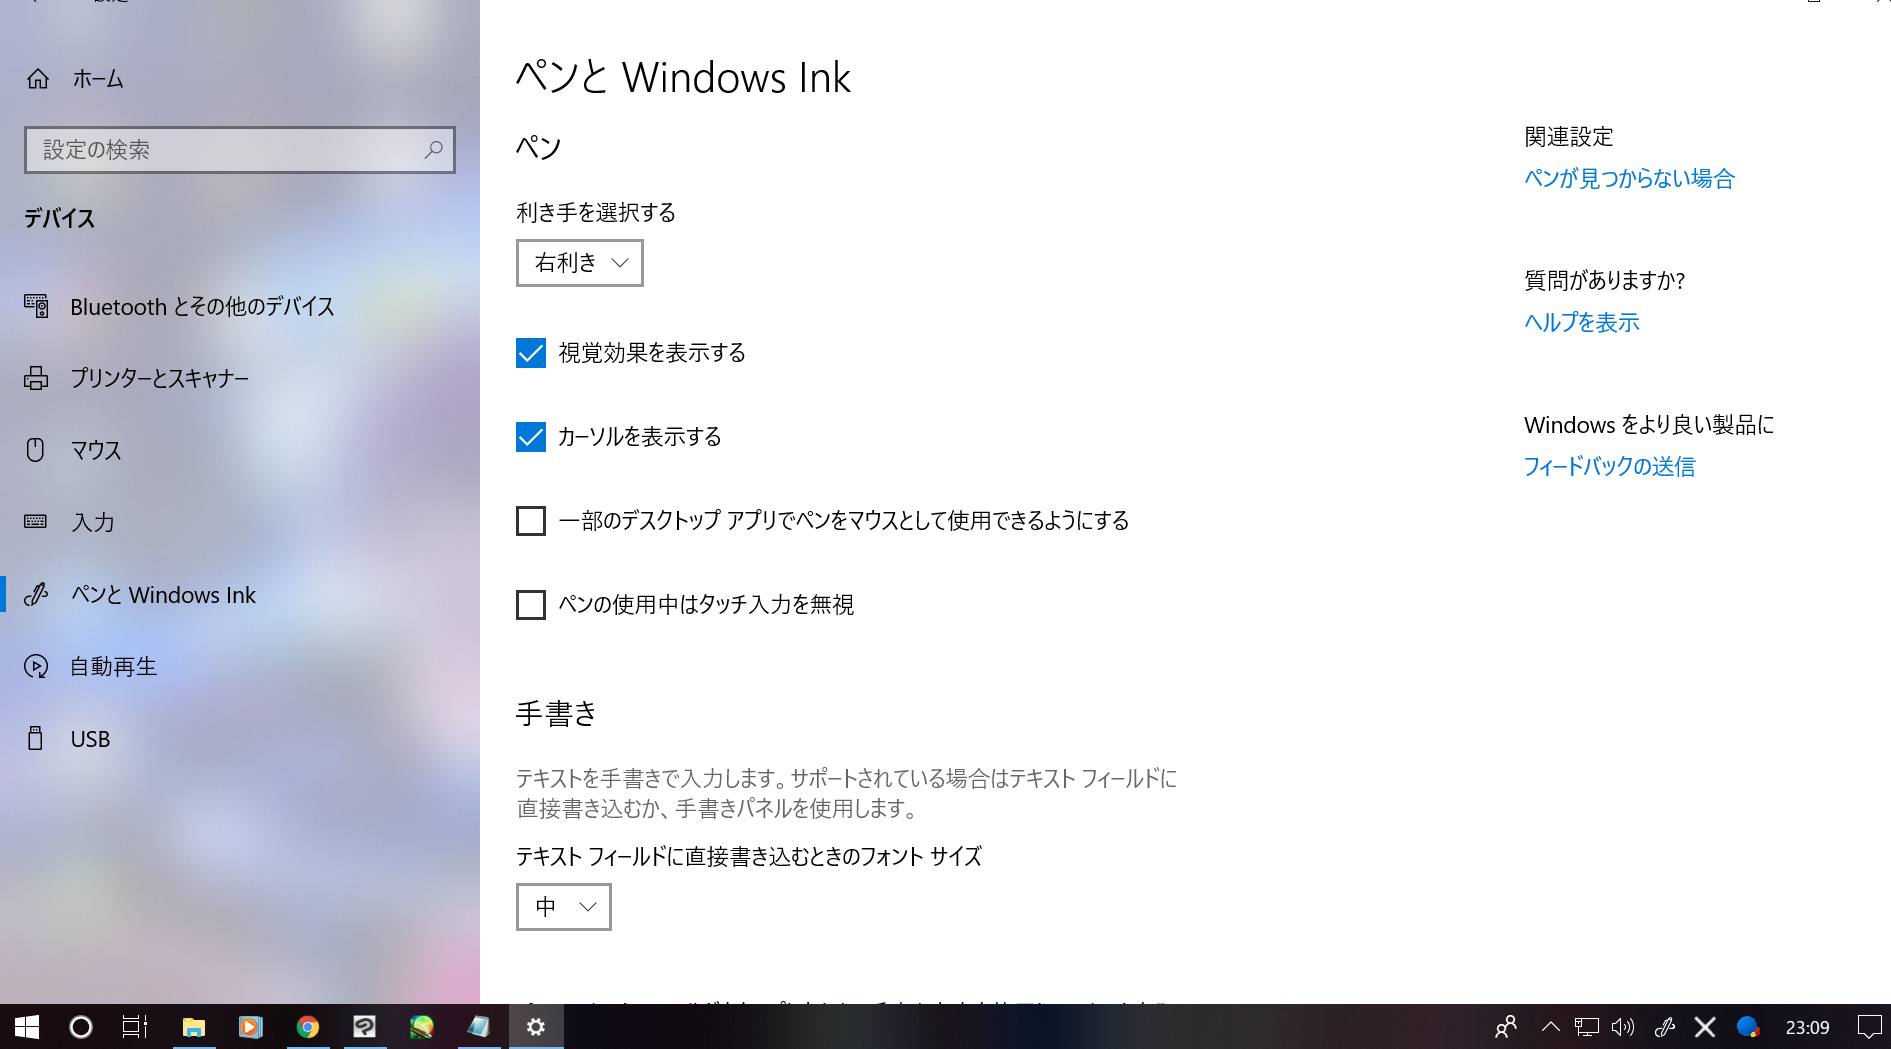The image size is (1891, 1049).
Task: Click the IME X indicator in tray
Action: (1706, 1027)
